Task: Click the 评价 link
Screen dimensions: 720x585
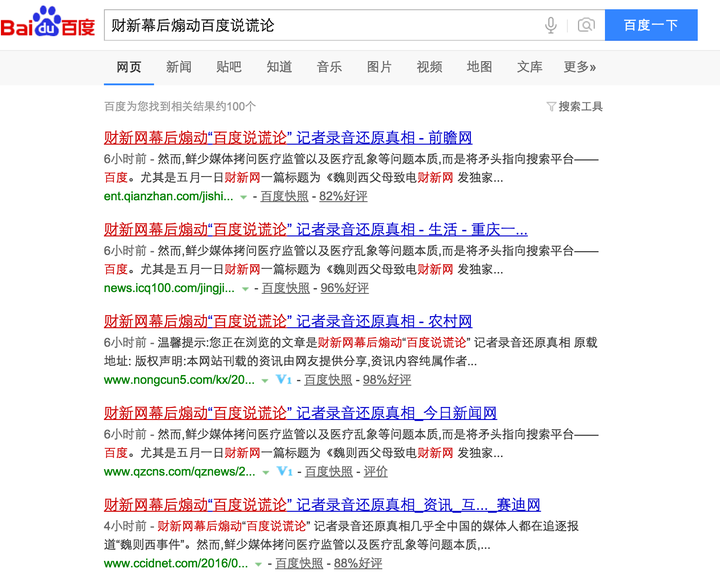Action: tap(376, 472)
